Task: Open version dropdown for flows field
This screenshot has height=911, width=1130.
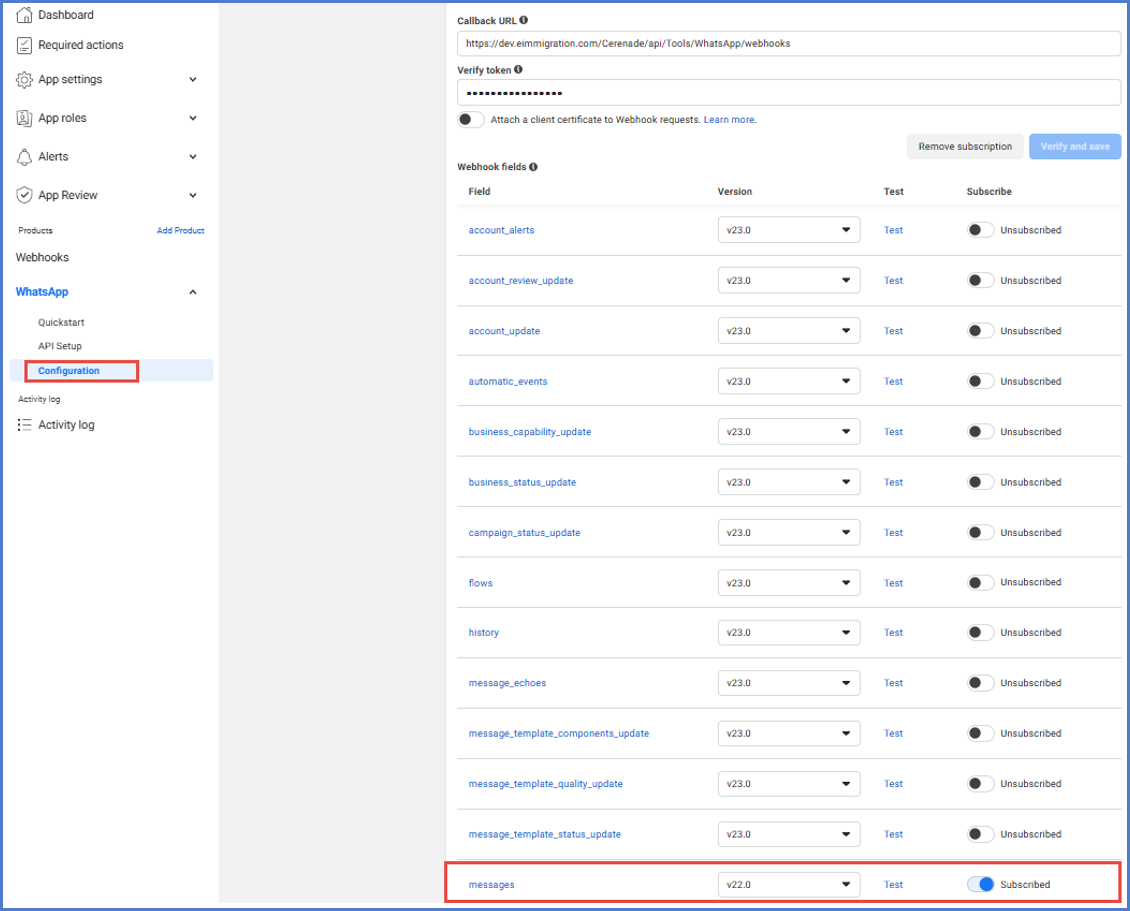Action: (x=788, y=582)
